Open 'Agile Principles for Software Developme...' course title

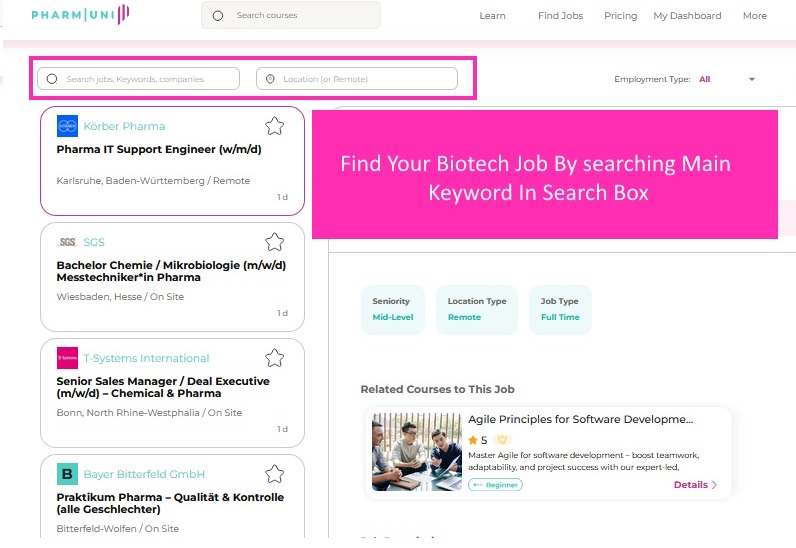tap(581, 420)
